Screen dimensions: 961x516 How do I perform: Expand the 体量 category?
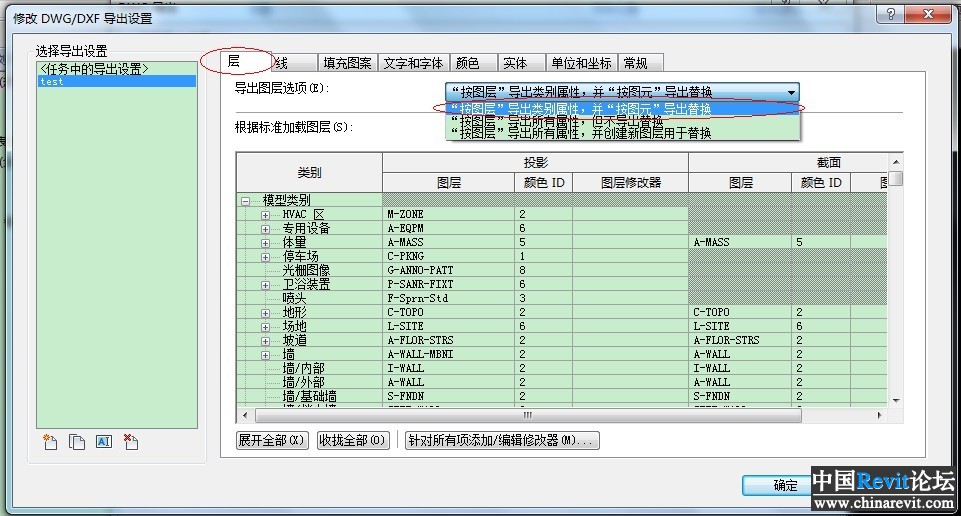tap(265, 243)
